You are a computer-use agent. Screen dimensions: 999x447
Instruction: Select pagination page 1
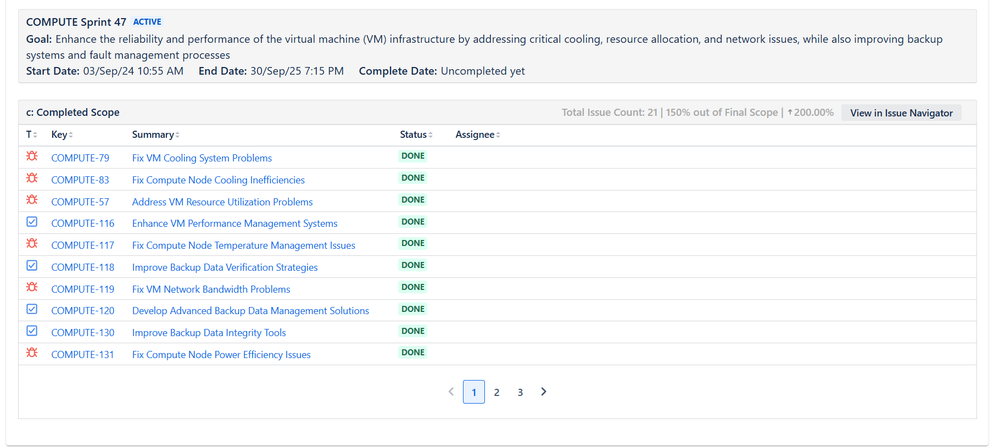473,392
